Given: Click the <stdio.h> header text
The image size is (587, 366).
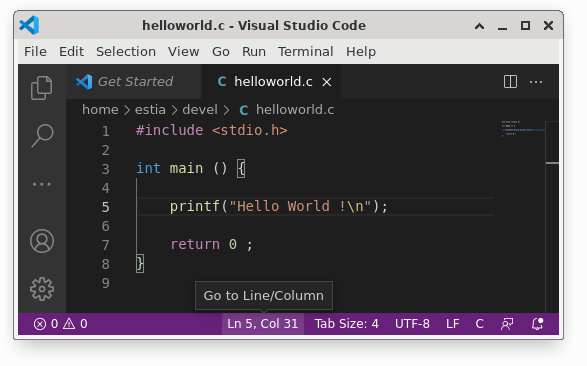Looking at the screenshot, I should click(x=250, y=130).
